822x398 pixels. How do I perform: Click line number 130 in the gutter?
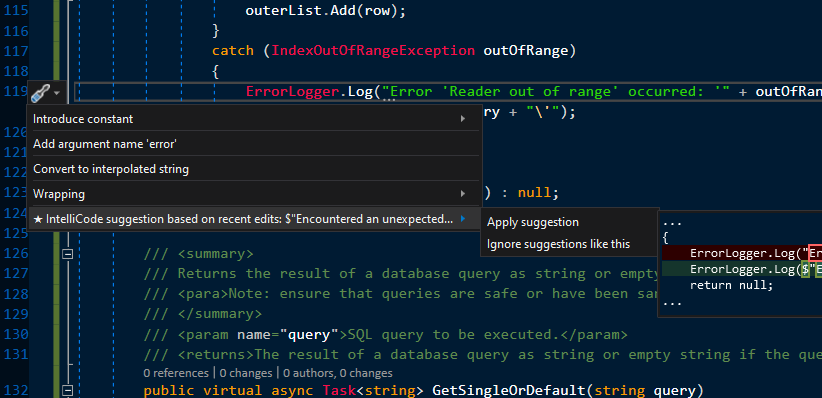[x=16, y=334]
